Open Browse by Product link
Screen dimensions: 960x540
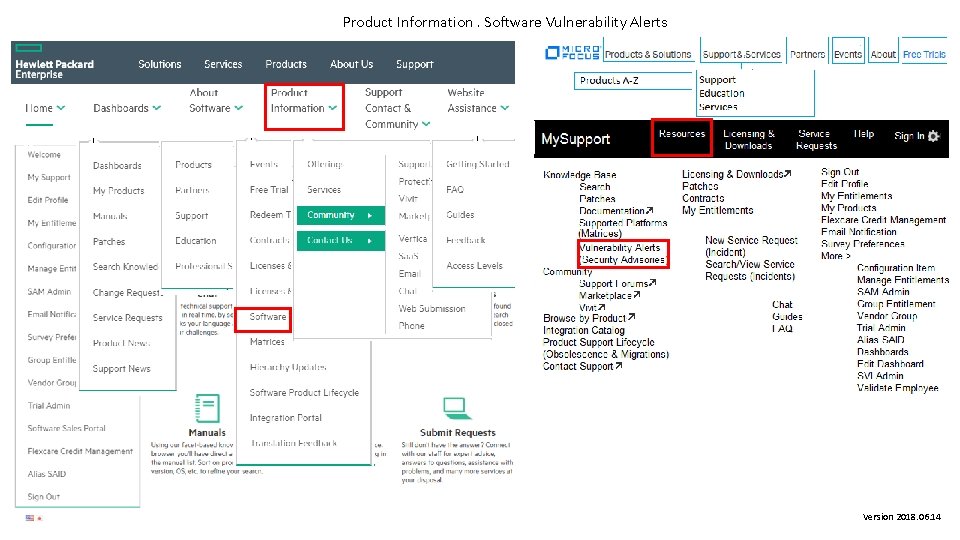[588, 318]
